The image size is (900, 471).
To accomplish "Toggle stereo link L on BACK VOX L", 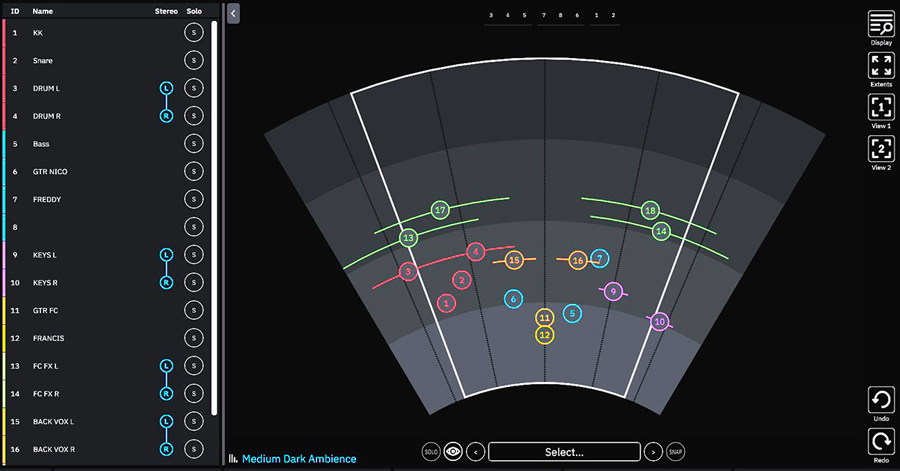I will 166,422.
